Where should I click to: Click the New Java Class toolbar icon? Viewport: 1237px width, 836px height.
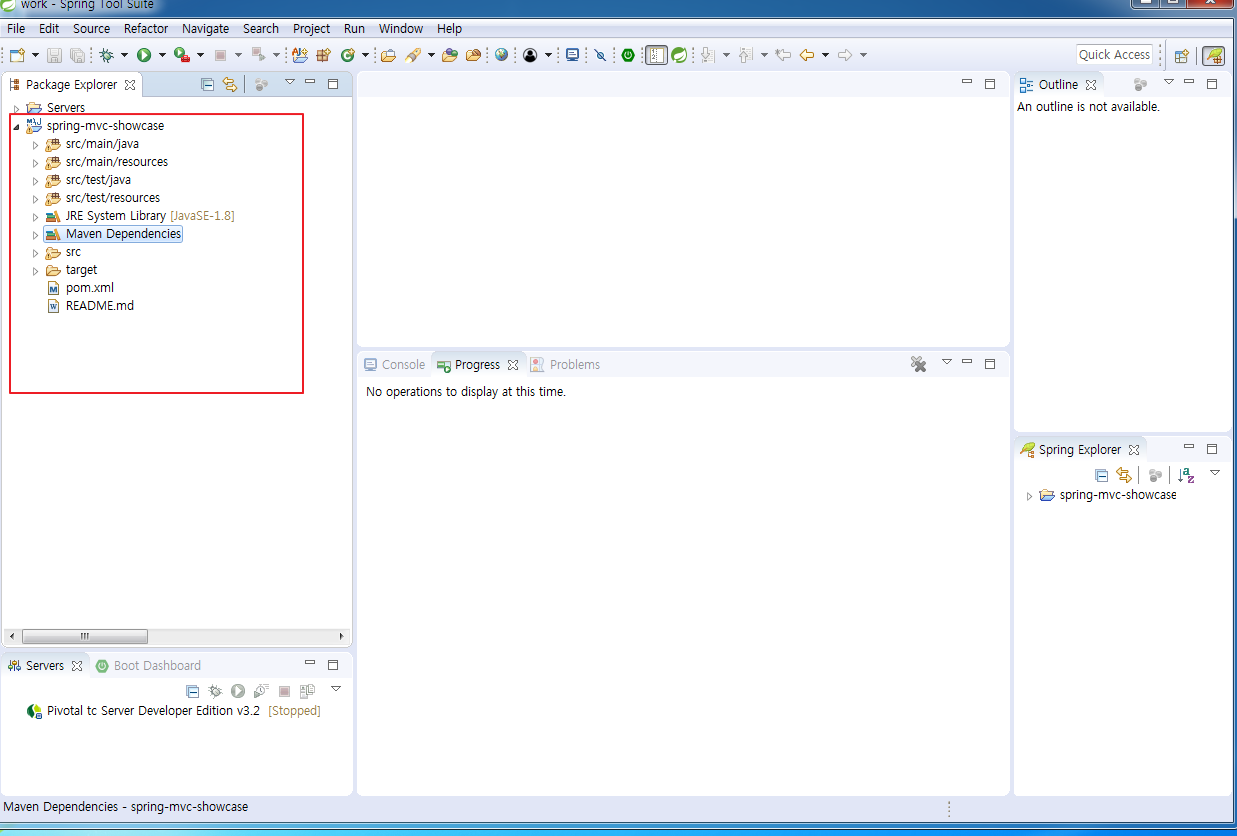pos(348,55)
